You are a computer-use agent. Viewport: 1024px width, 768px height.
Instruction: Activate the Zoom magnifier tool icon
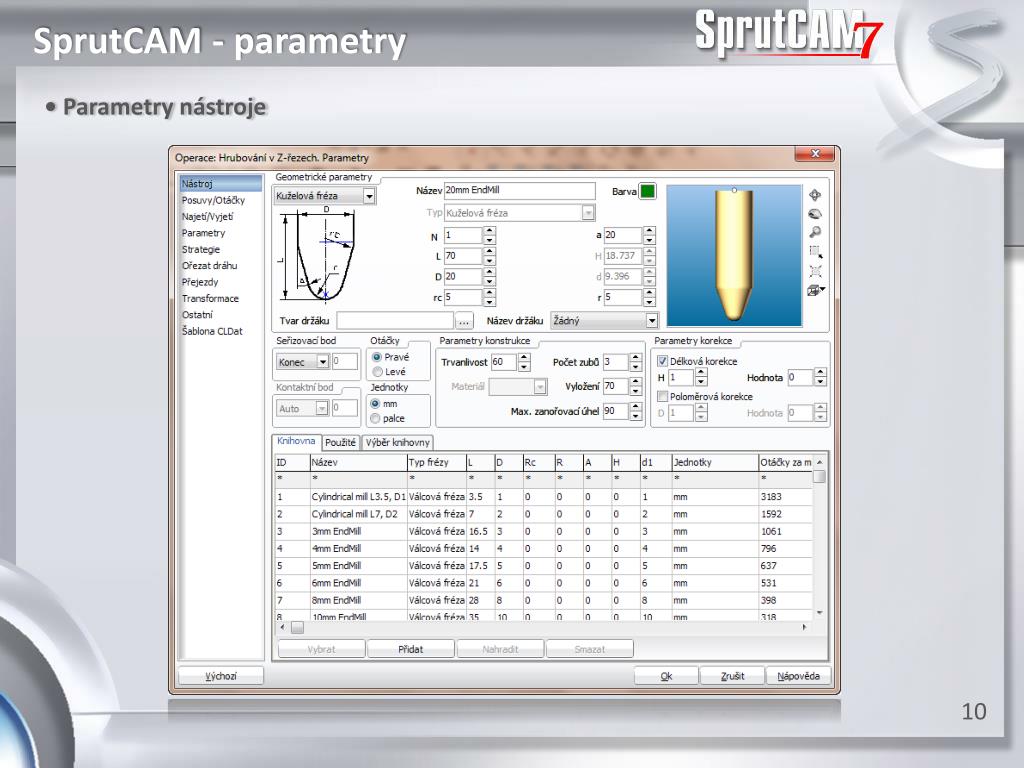[815, 232]
